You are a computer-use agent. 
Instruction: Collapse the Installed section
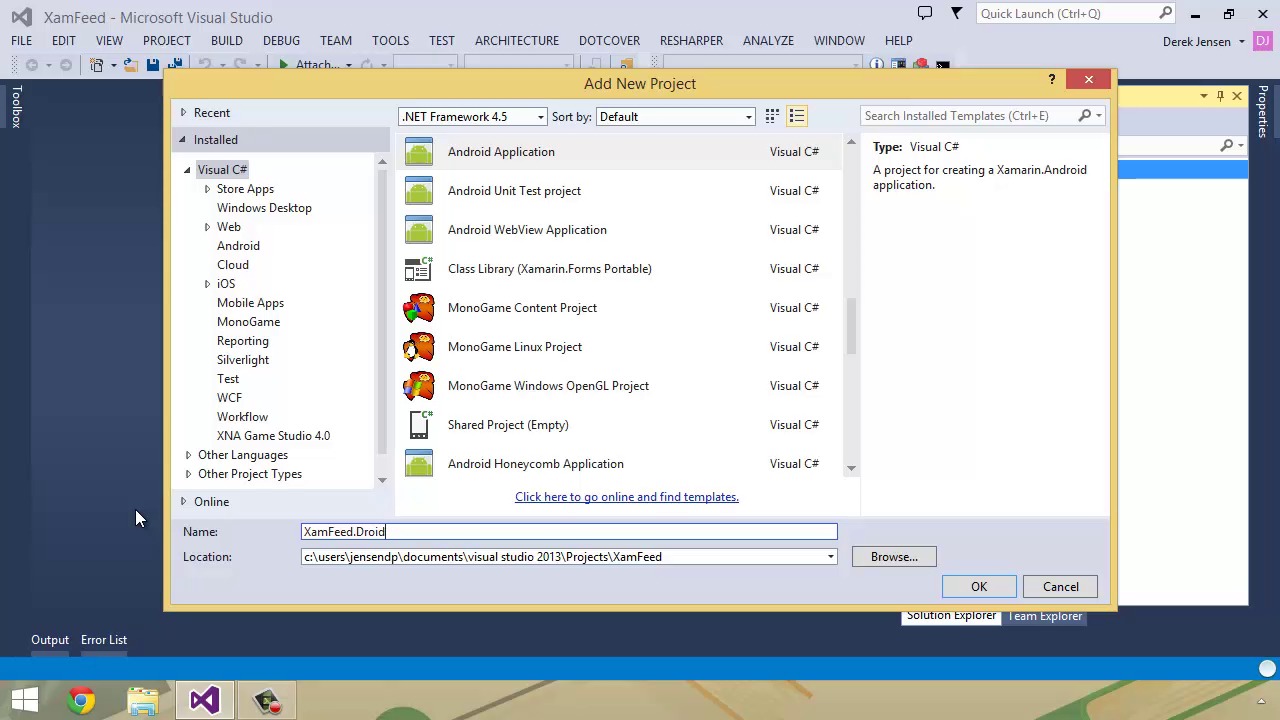[x=183, y=140]
